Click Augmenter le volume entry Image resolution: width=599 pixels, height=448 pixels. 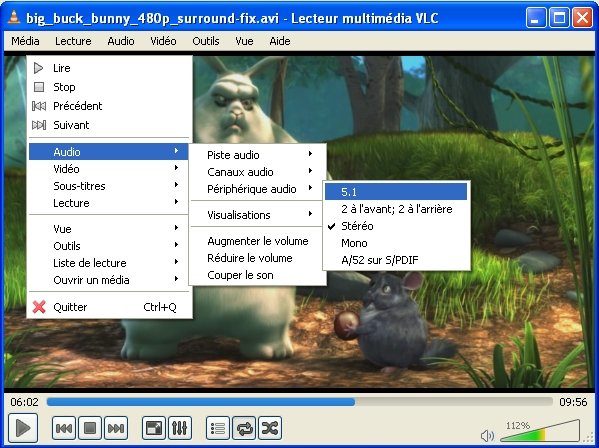click(258, 241)
